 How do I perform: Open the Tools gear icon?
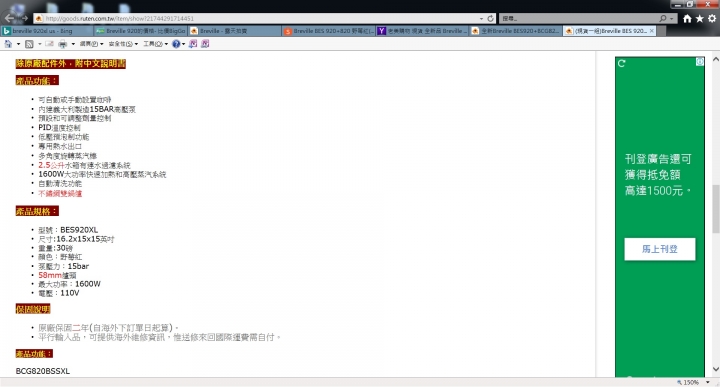click(x=712, y=18)
